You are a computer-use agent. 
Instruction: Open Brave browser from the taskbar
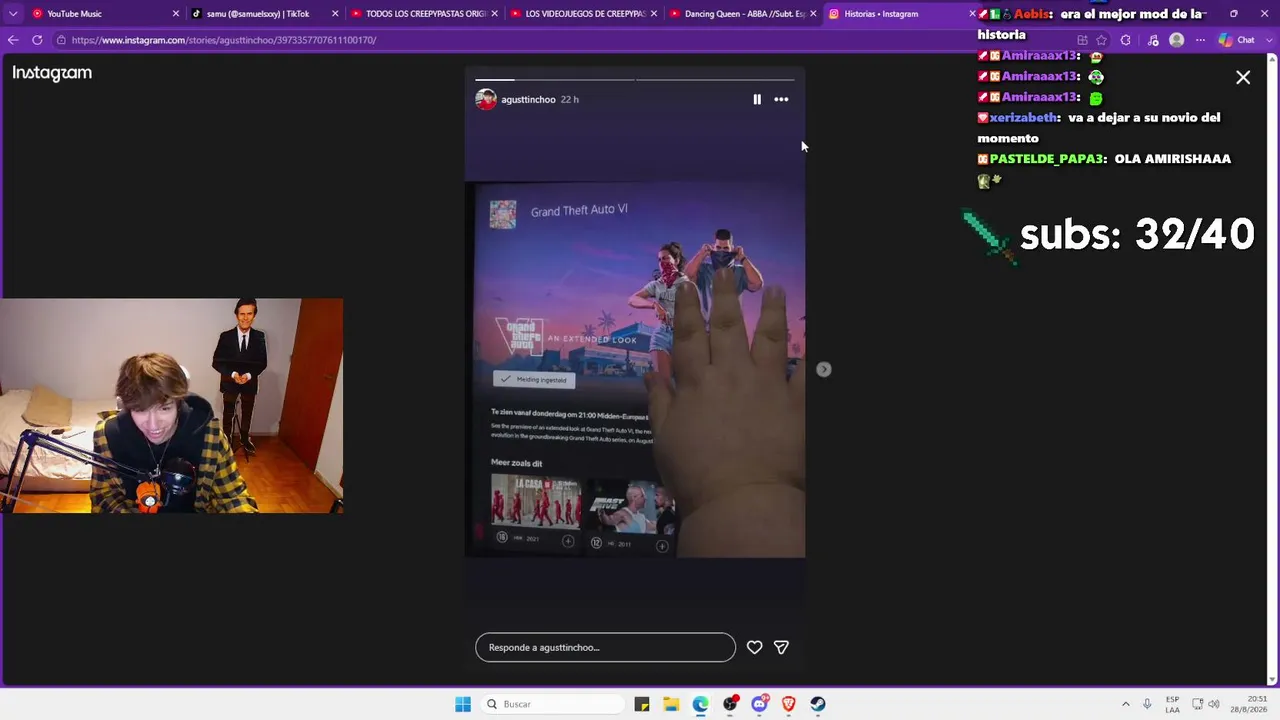click(788, 704)
